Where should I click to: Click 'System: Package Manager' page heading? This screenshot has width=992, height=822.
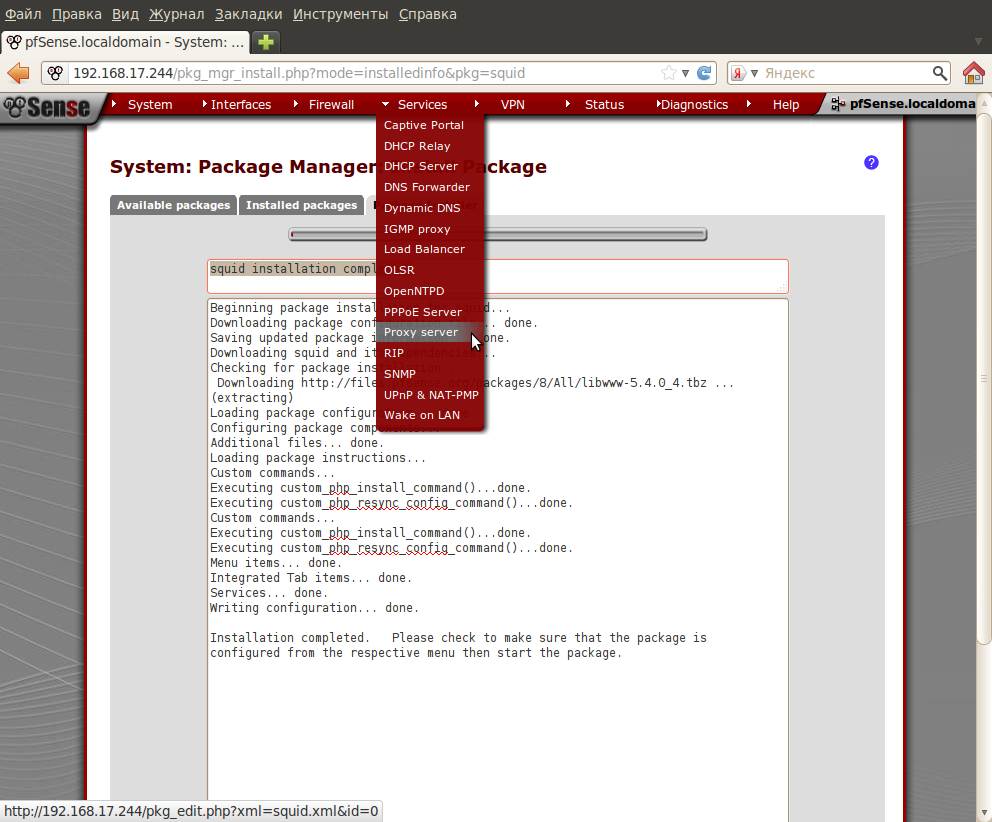point(328,166)
